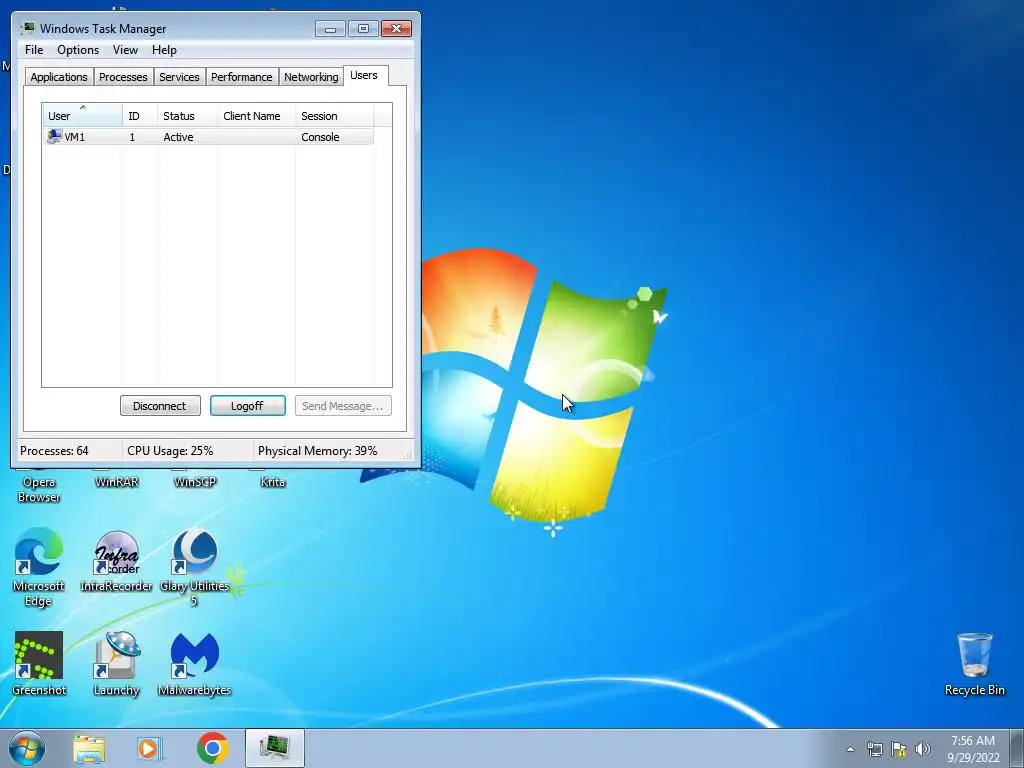Screen dimensions: 1024x768
Task: Click the Active status cell
Action: [178, 136]
